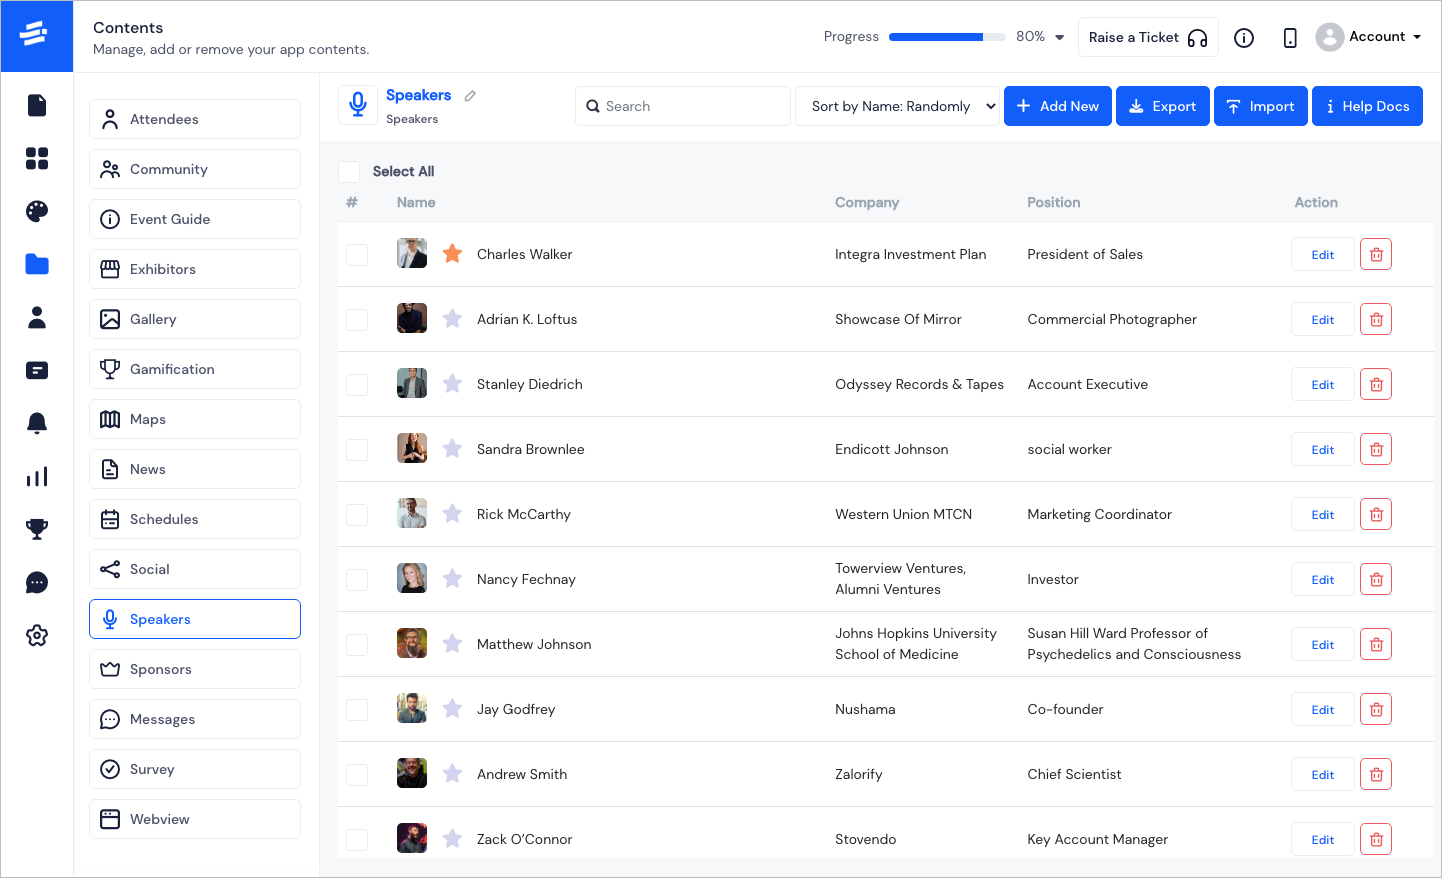This screenshot has width=1442, height=878.
Task: Star Jay Godfrey as featured
Action: tap(452, 708)
